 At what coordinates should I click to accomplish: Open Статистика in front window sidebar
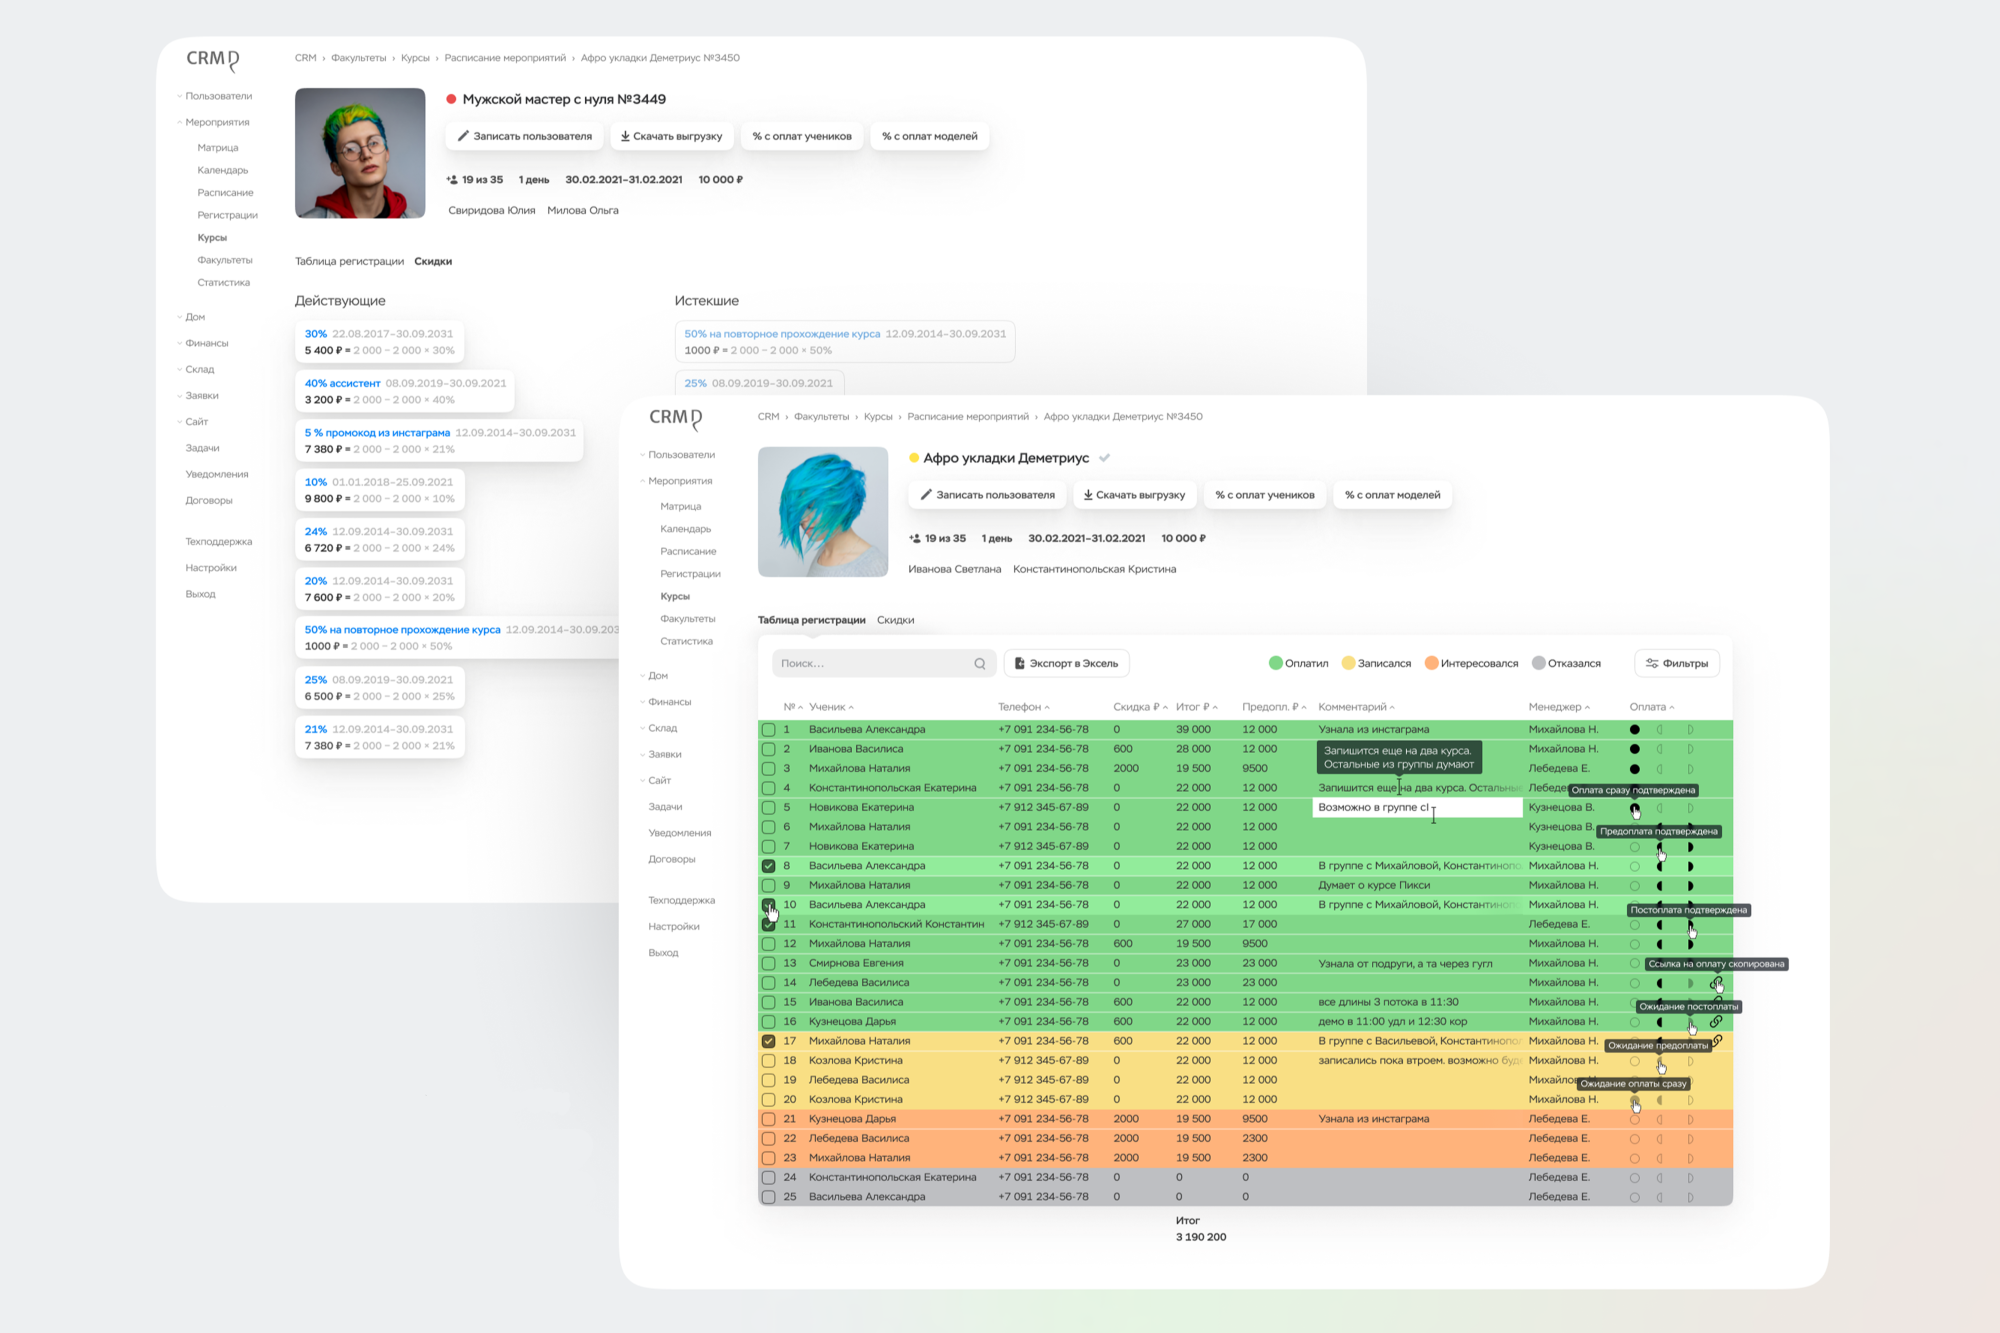point(686,641)
